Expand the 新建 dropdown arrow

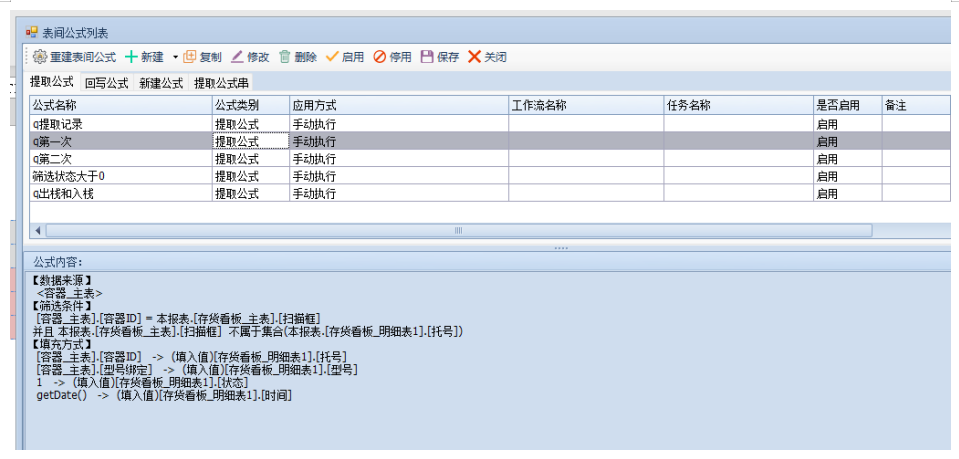pyautogui.click(x=175, y=58)
